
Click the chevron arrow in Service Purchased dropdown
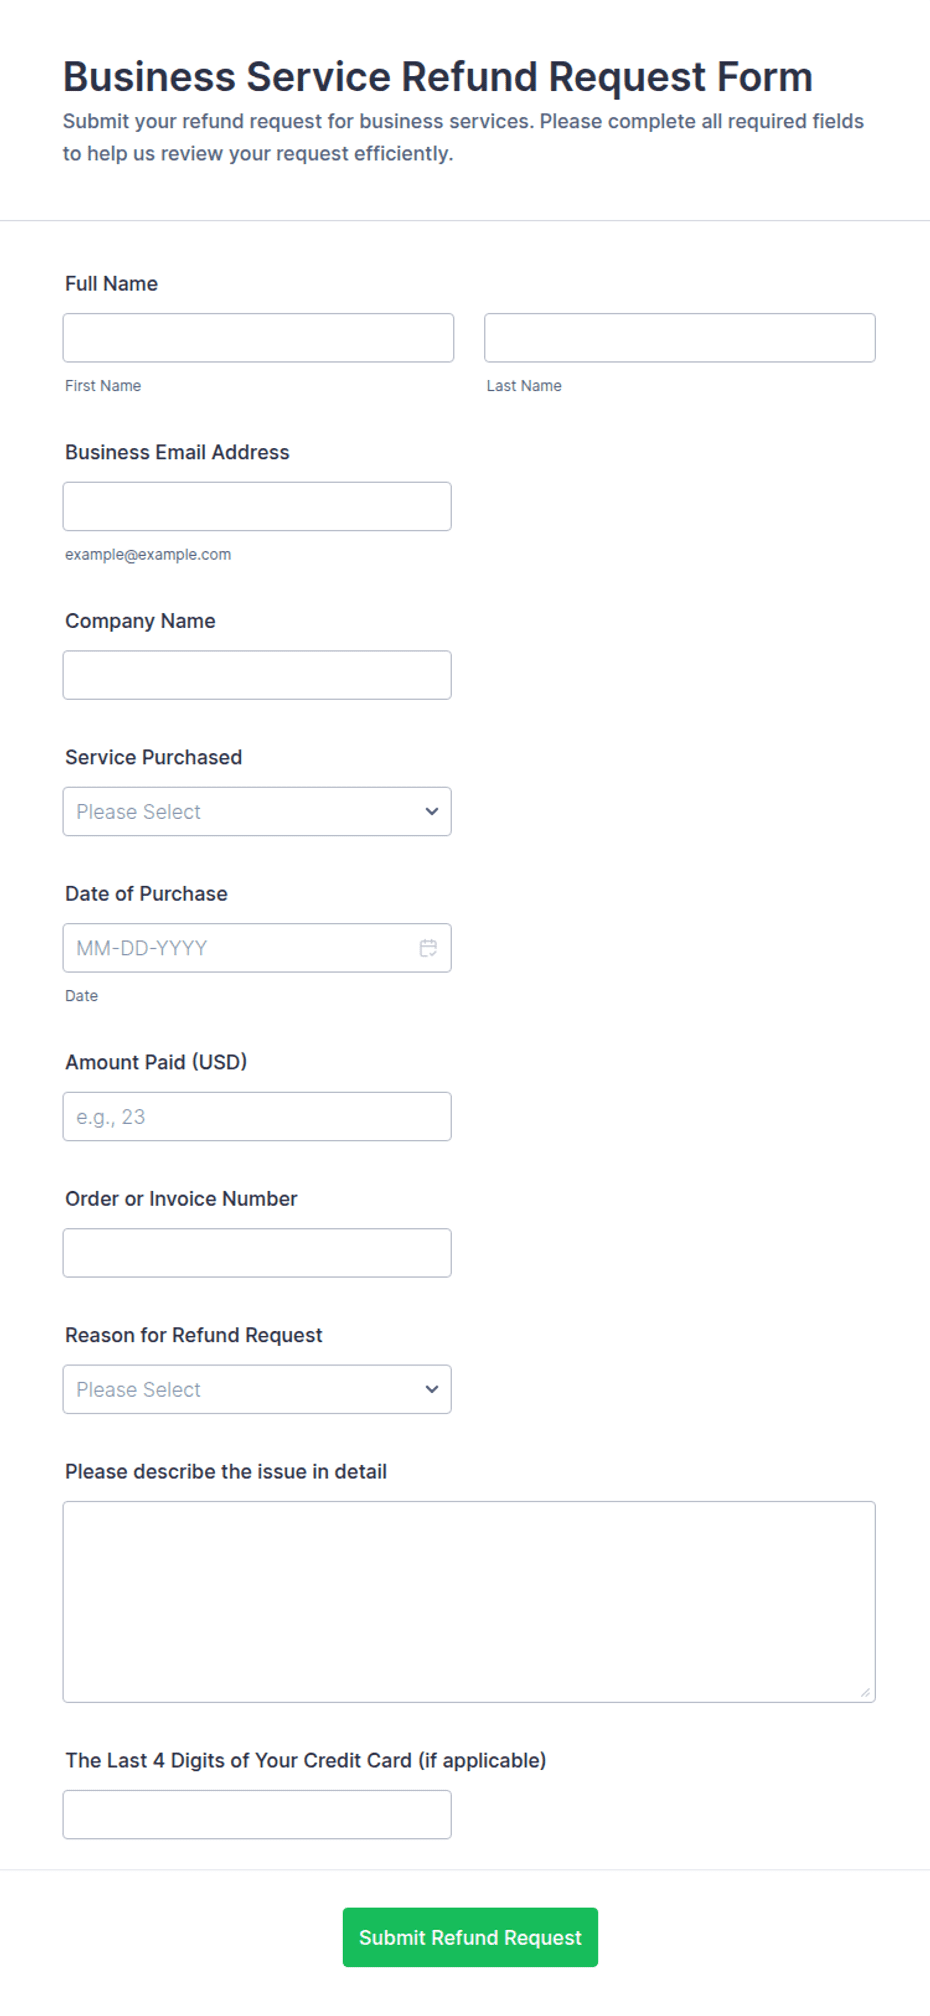pos(432,811)
